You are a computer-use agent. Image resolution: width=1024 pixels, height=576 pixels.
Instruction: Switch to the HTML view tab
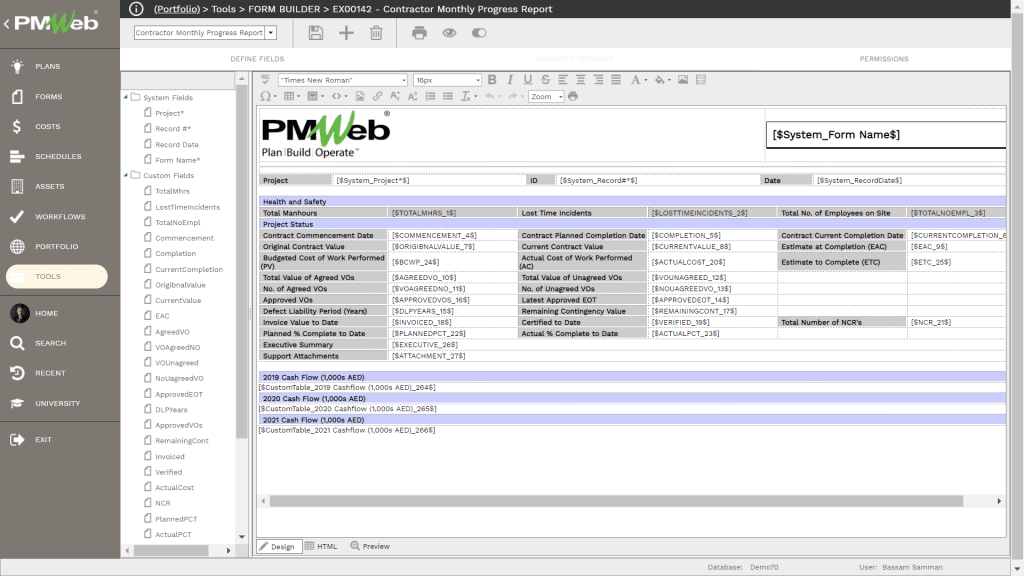coord(321,546)
